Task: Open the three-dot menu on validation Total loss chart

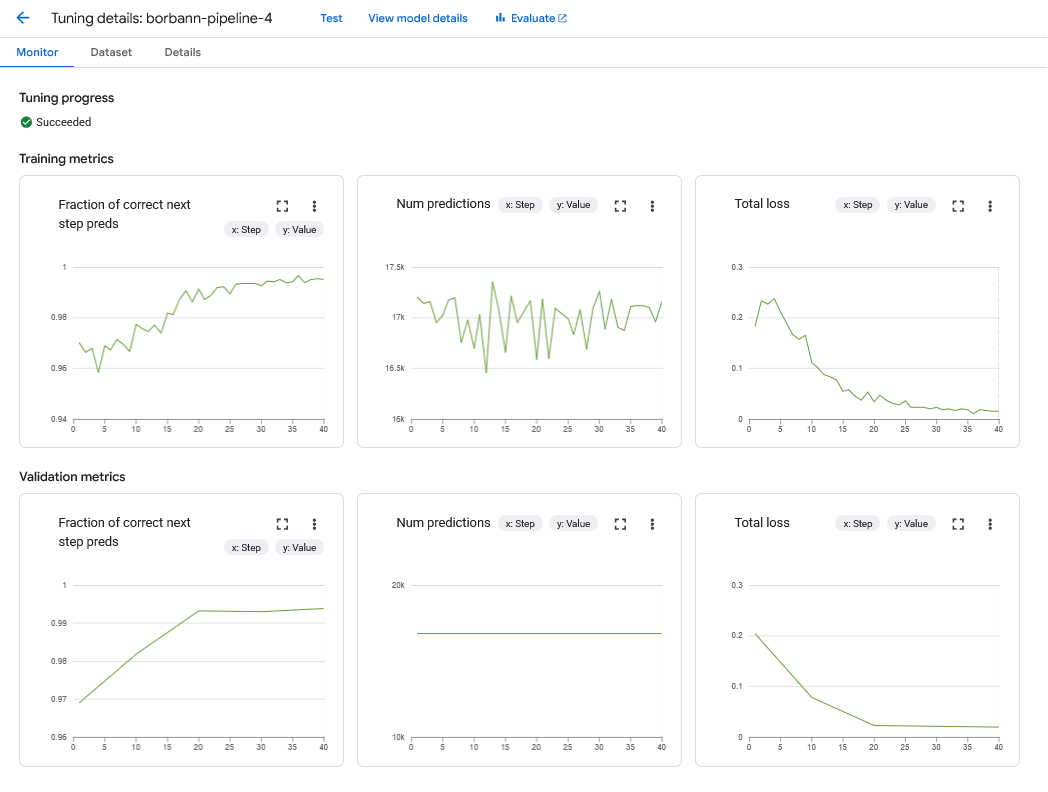Action: coord(990,523)
